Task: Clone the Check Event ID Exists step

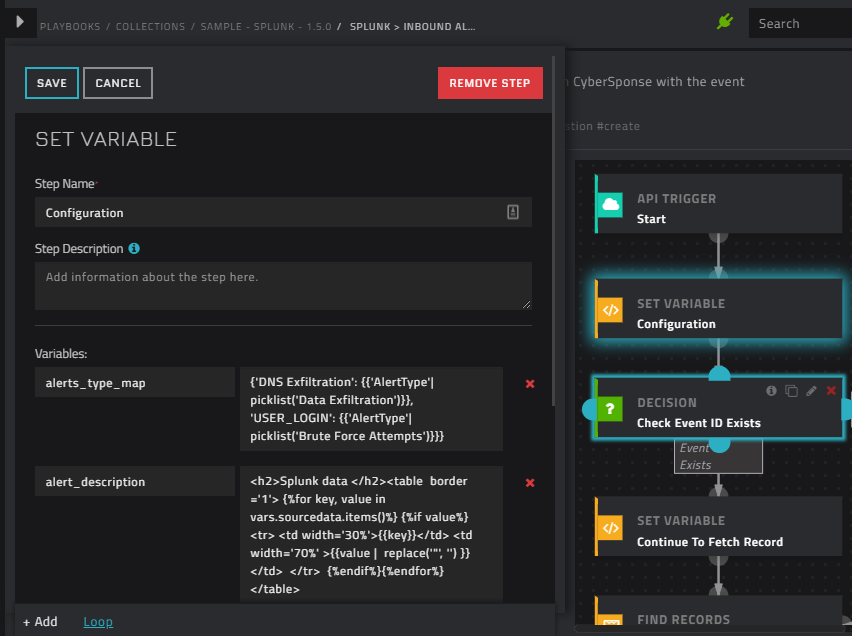Action: 791,391
